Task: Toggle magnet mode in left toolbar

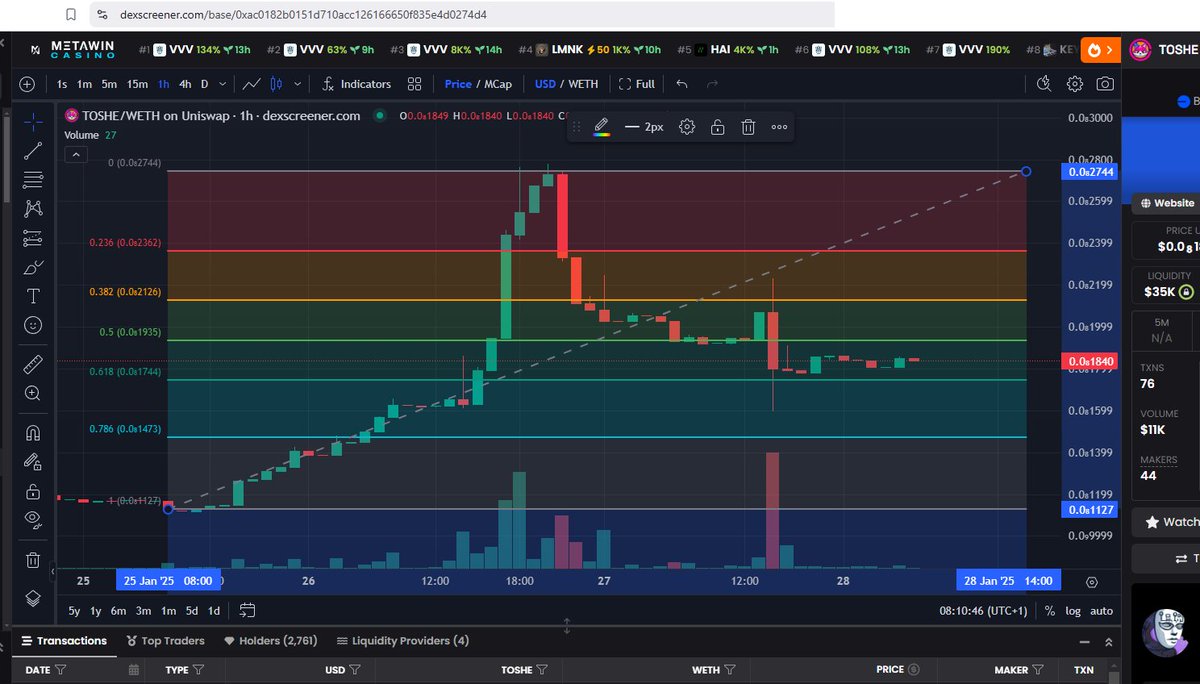Action: tap(33, 433)
